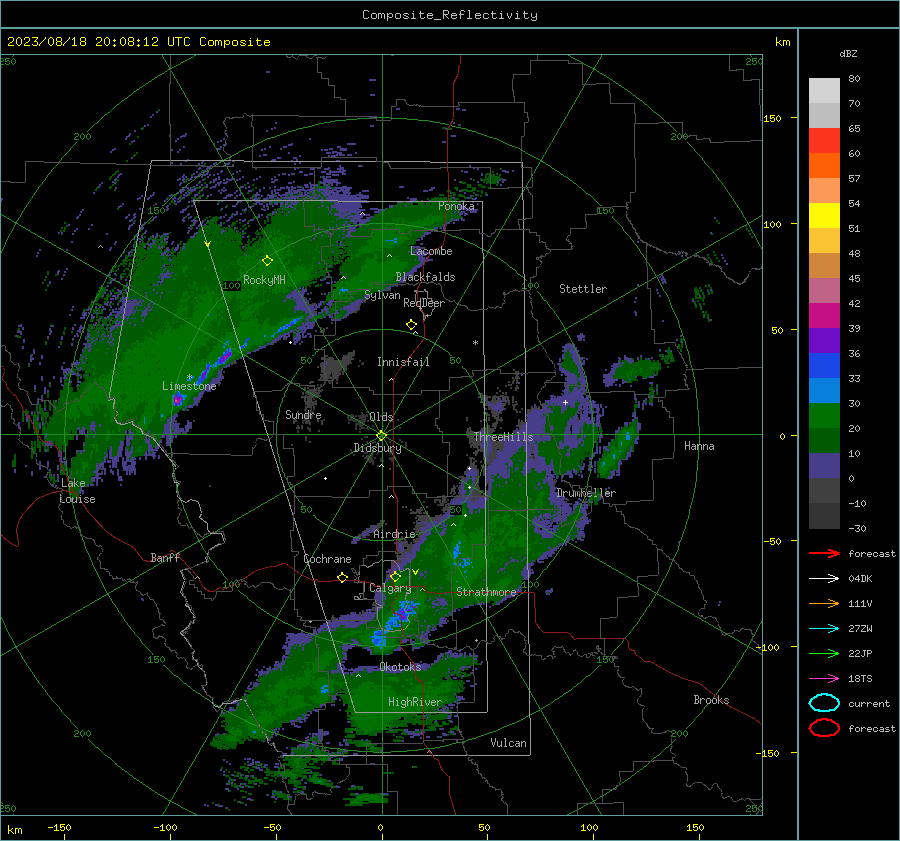Click the Drumheller label
The image size is (900, 841).
(586, 493)
